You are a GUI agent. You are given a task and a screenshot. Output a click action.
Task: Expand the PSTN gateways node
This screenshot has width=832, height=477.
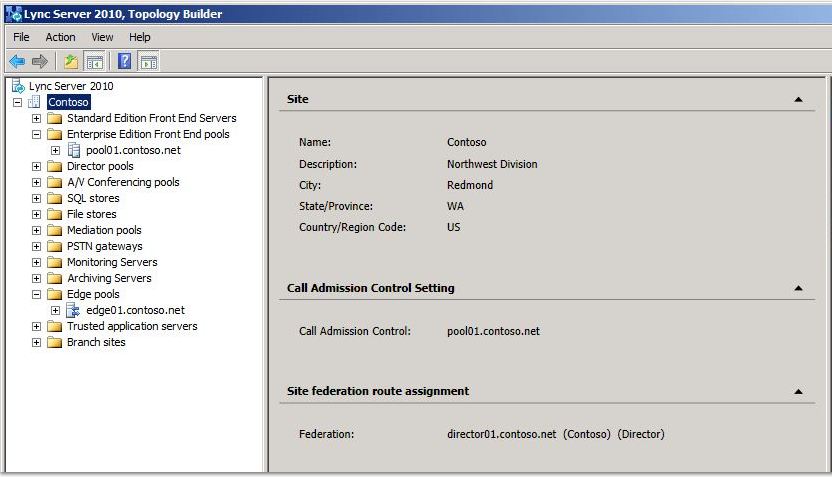pos(36,246)
